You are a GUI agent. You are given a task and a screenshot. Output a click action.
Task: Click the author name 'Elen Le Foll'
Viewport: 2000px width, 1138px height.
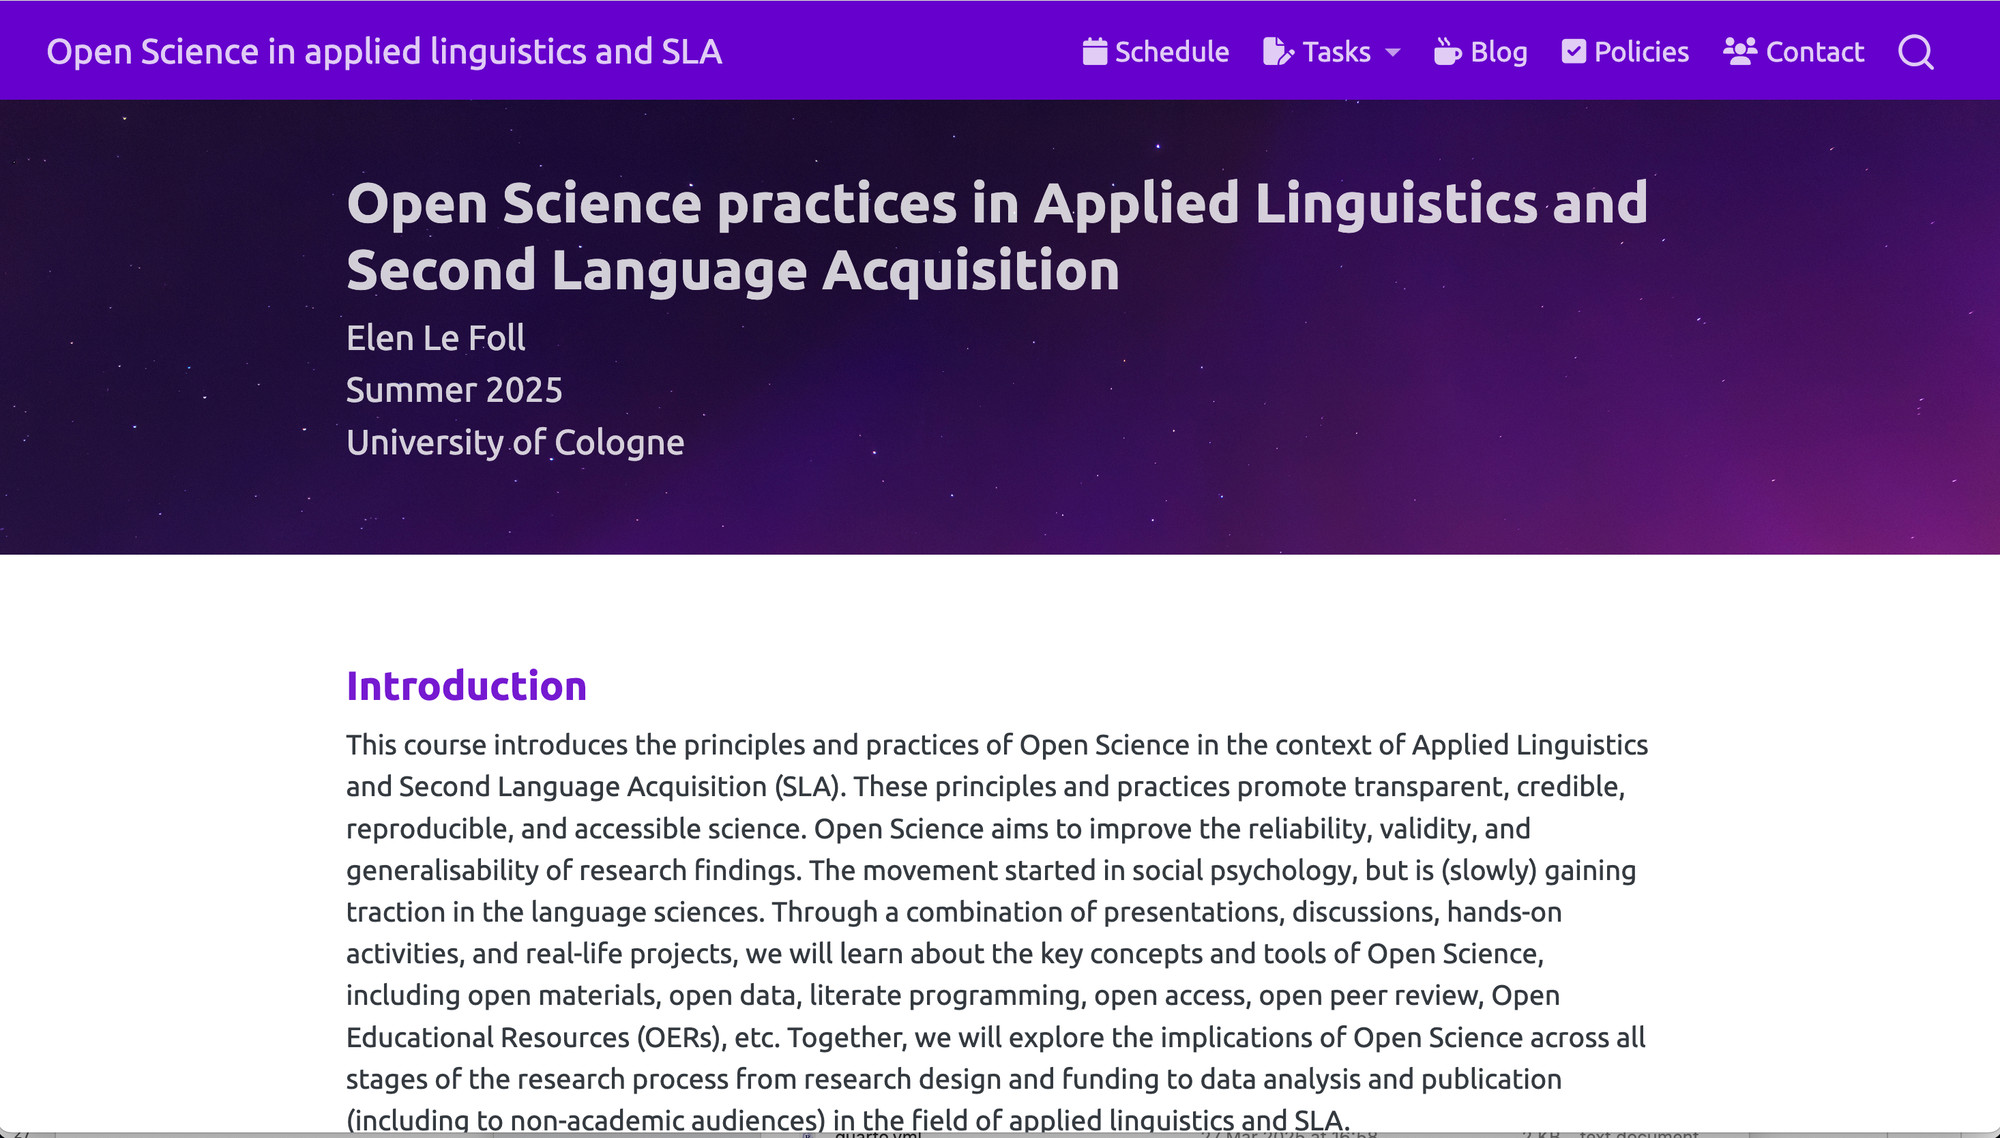(x=435, y=338)
